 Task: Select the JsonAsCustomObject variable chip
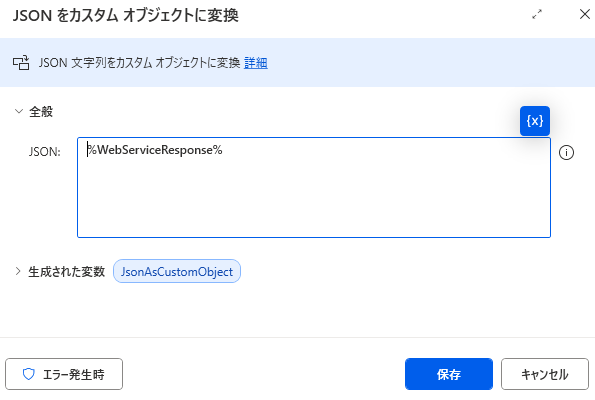[x=177, y=271]
